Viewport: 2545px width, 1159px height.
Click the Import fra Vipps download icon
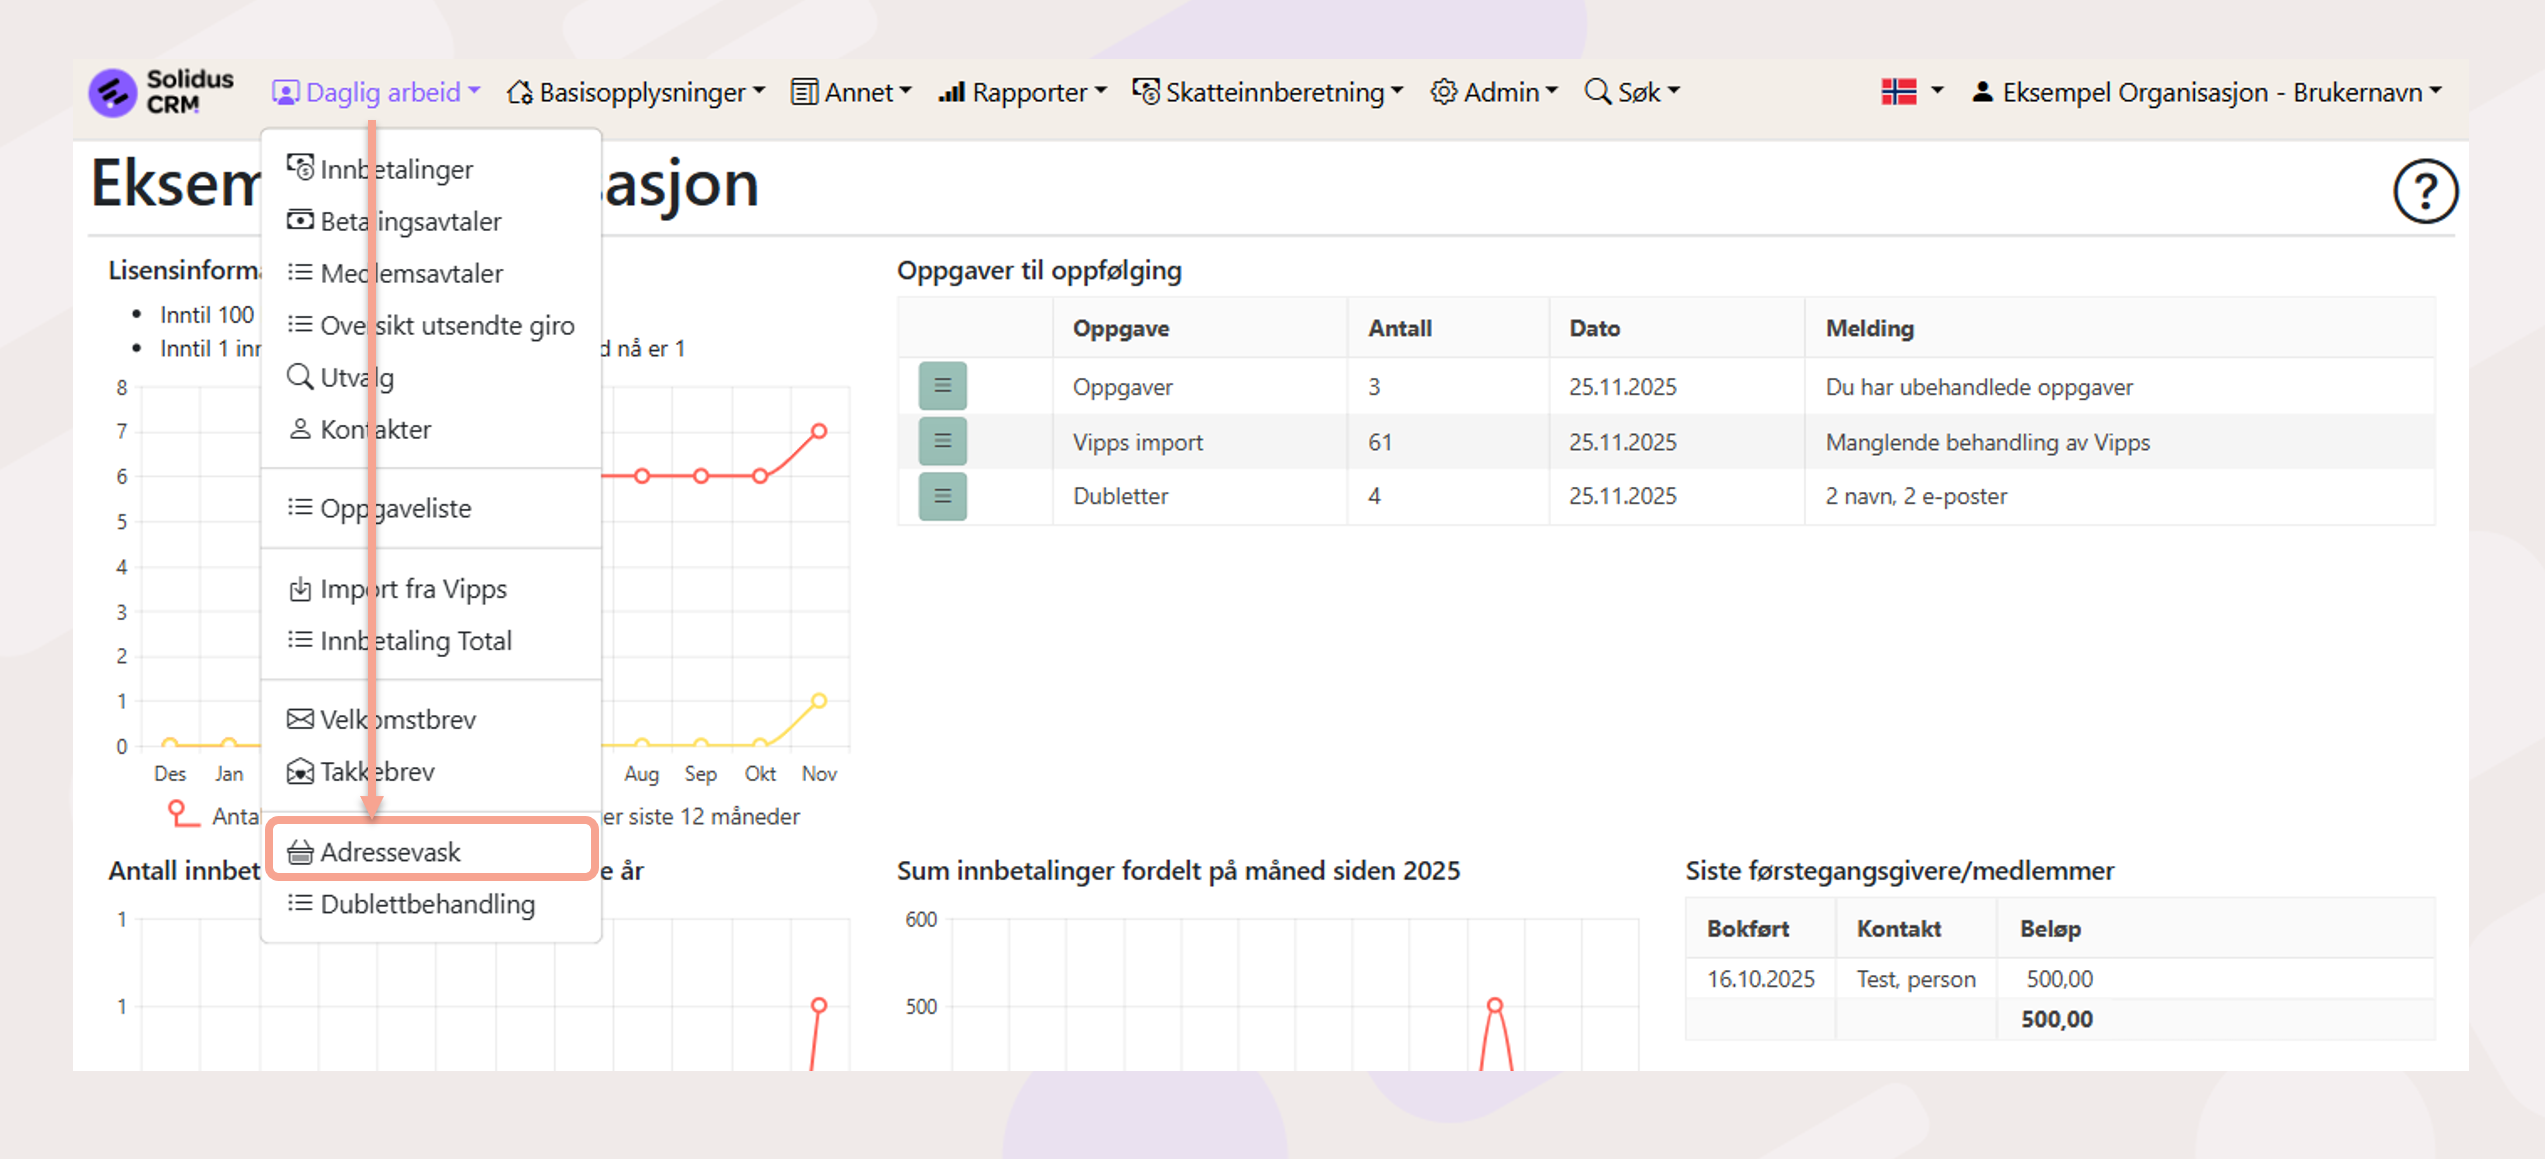click(x=300, y=589)
